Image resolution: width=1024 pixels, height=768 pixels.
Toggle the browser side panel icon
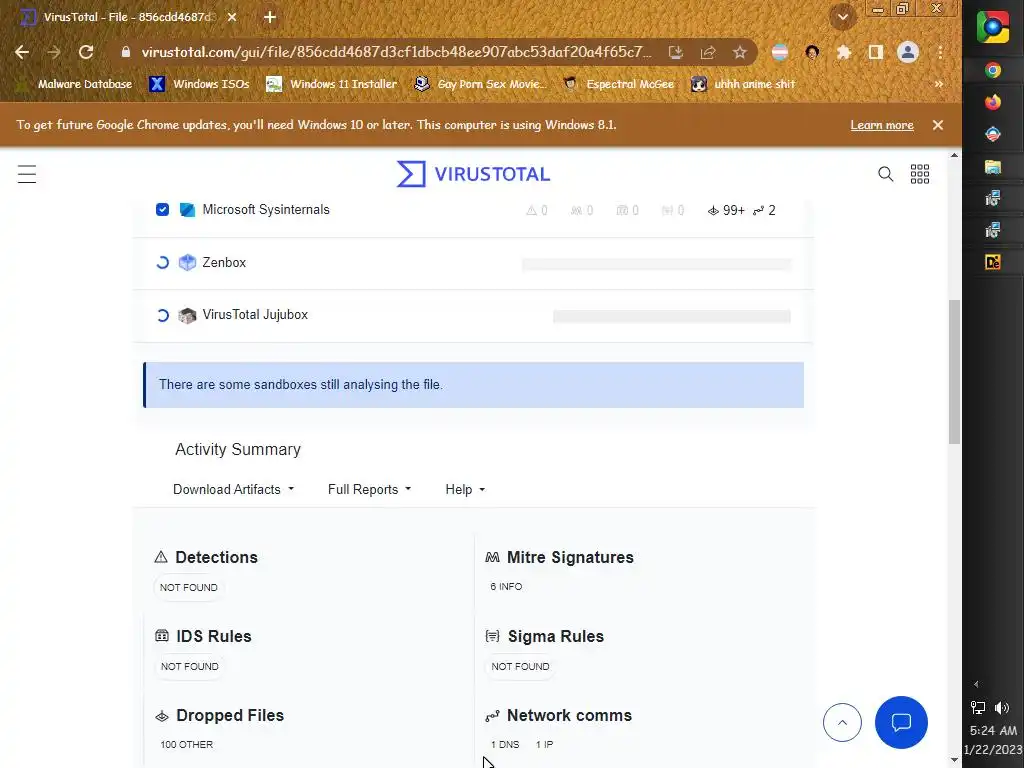click(x=876, y=52)
